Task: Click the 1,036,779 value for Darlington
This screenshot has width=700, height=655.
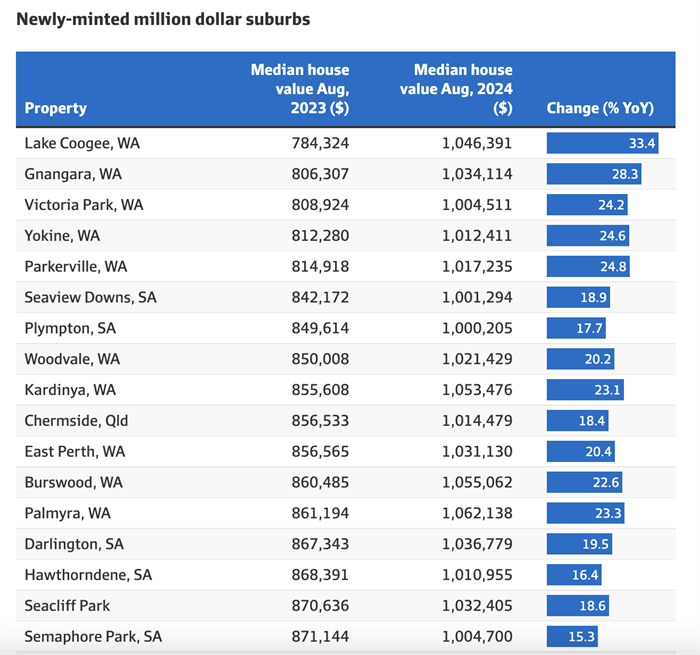Action: pyautogui.click(x=477, y=544)
